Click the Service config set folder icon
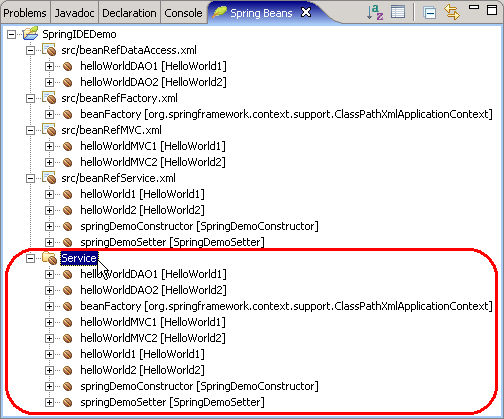Screen dimensions: 504x419 (49, 258)
